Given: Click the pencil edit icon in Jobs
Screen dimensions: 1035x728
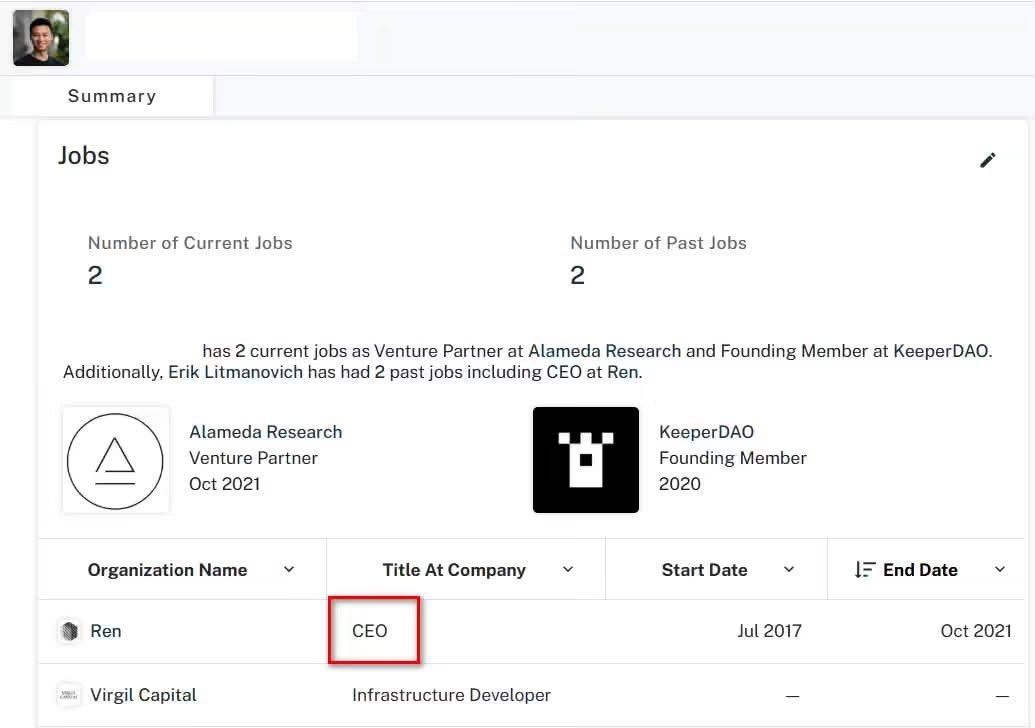Looking at the screenshot, I should (987, 160).
